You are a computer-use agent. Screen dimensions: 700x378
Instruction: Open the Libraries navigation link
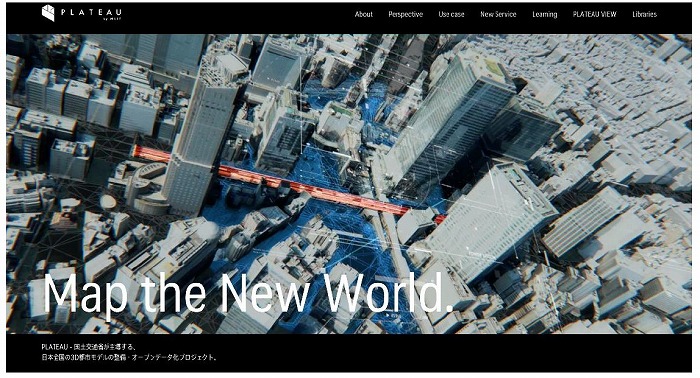(645, 14)
